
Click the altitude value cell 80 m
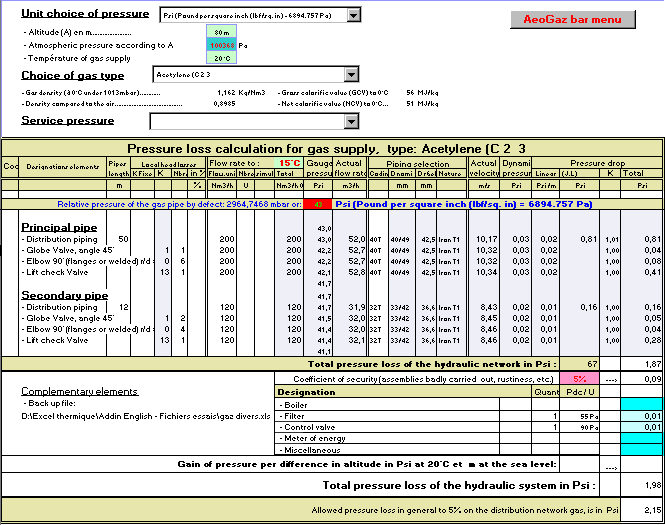[221, 32]
